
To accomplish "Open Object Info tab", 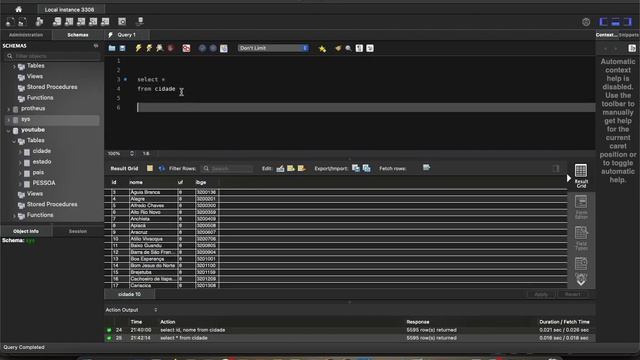I will (x=26, y=231).
